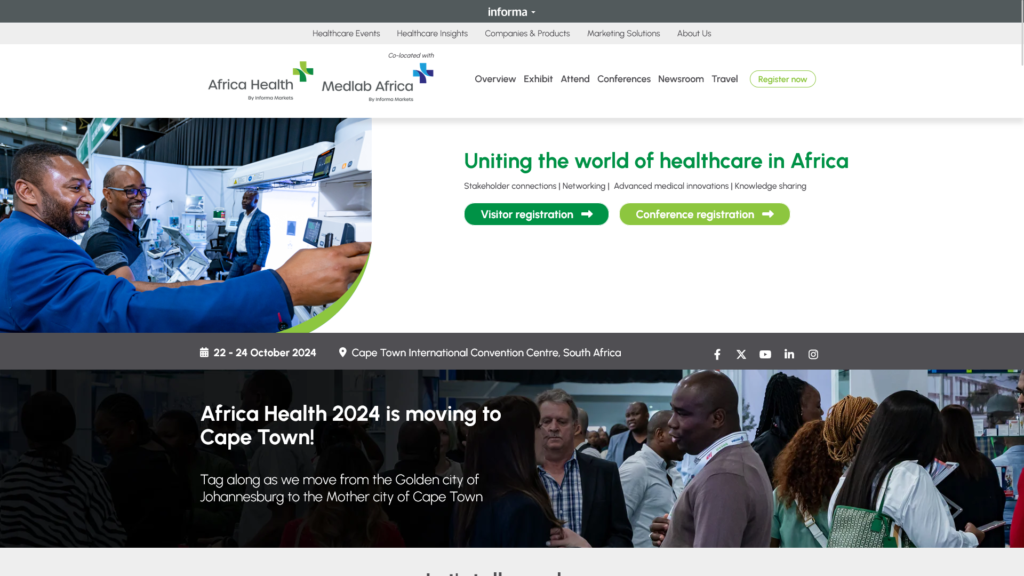Image resolution: width=1024 pixels, height=576 pixels.
Task: Go to Newsroom nav item
Action: pyautogui.click(x=681, y=79)
